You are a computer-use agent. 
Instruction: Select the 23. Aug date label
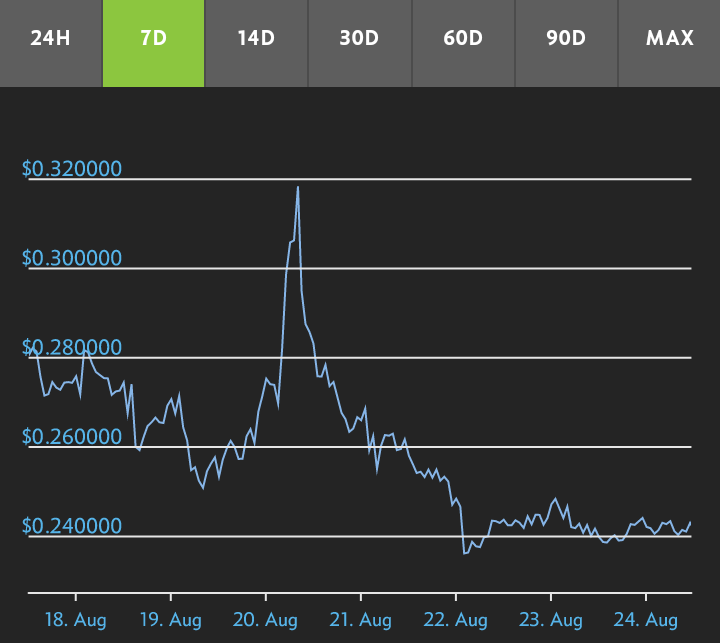click(x=551, y=620)
